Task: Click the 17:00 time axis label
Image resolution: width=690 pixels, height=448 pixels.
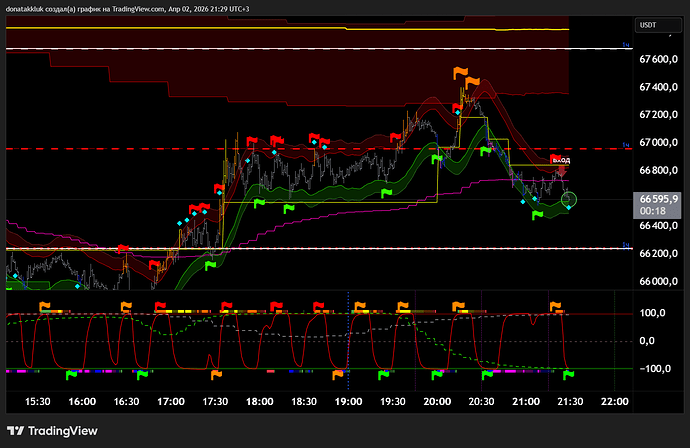Action: click(171, 402)
